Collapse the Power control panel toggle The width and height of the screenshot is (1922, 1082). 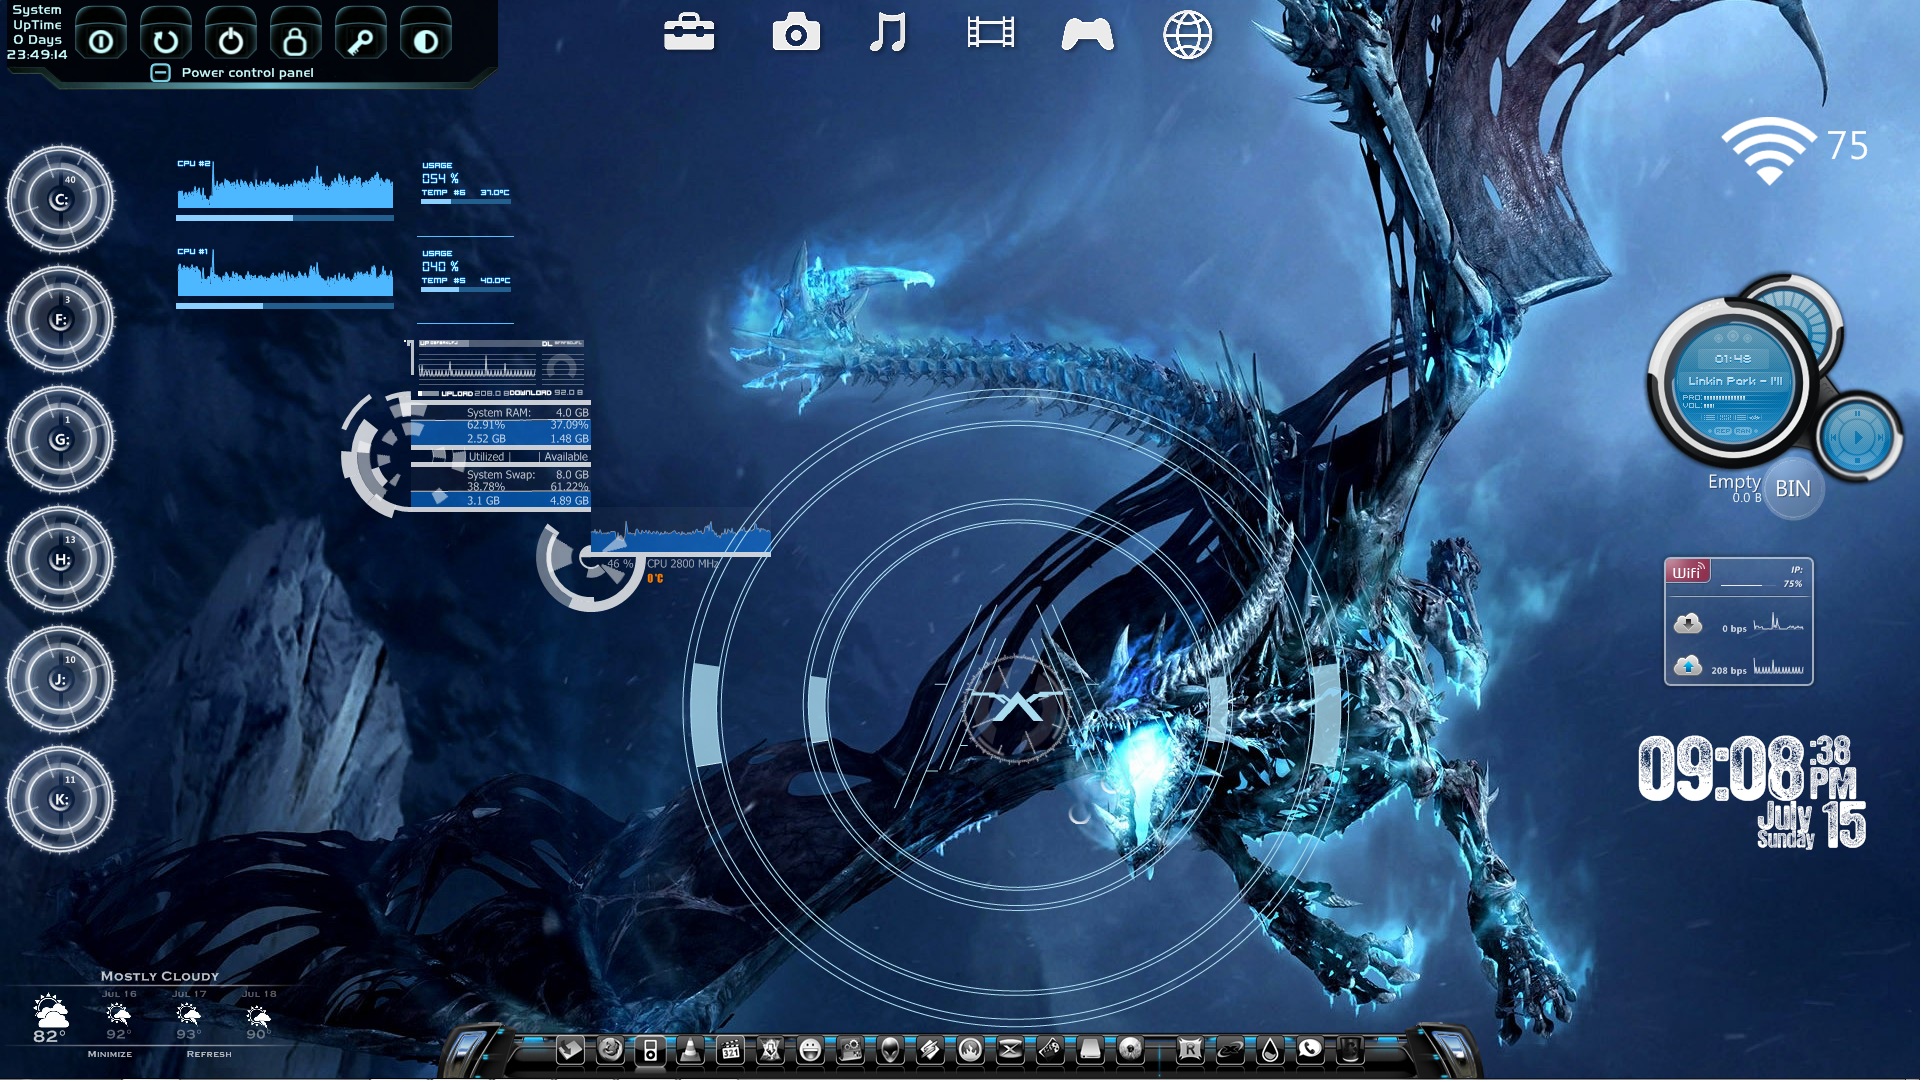click(160, 72)
